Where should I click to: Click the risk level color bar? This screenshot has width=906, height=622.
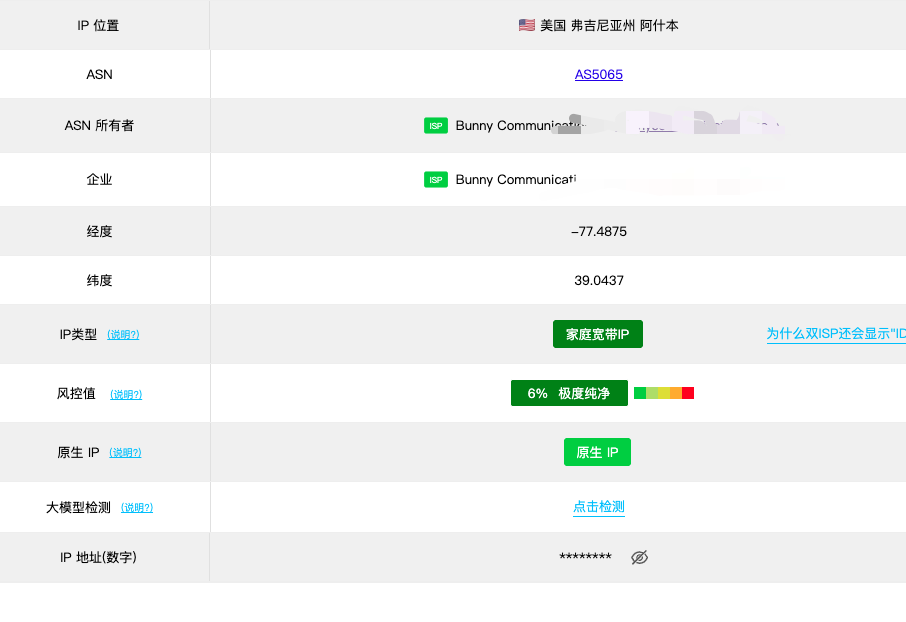pos(664,393)
